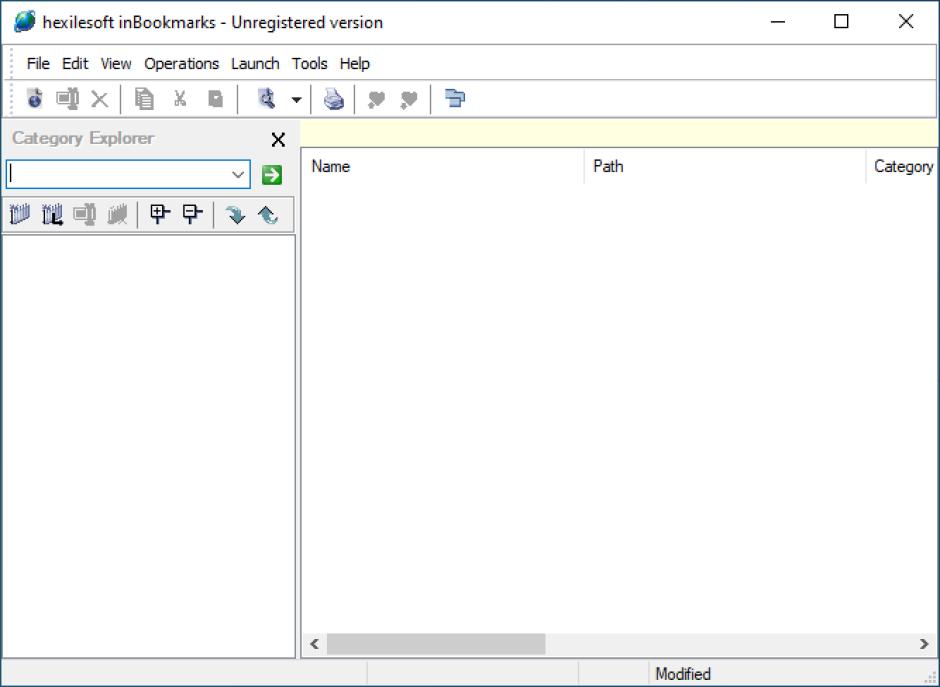
Task: Open the View menu
Action: 116,64
